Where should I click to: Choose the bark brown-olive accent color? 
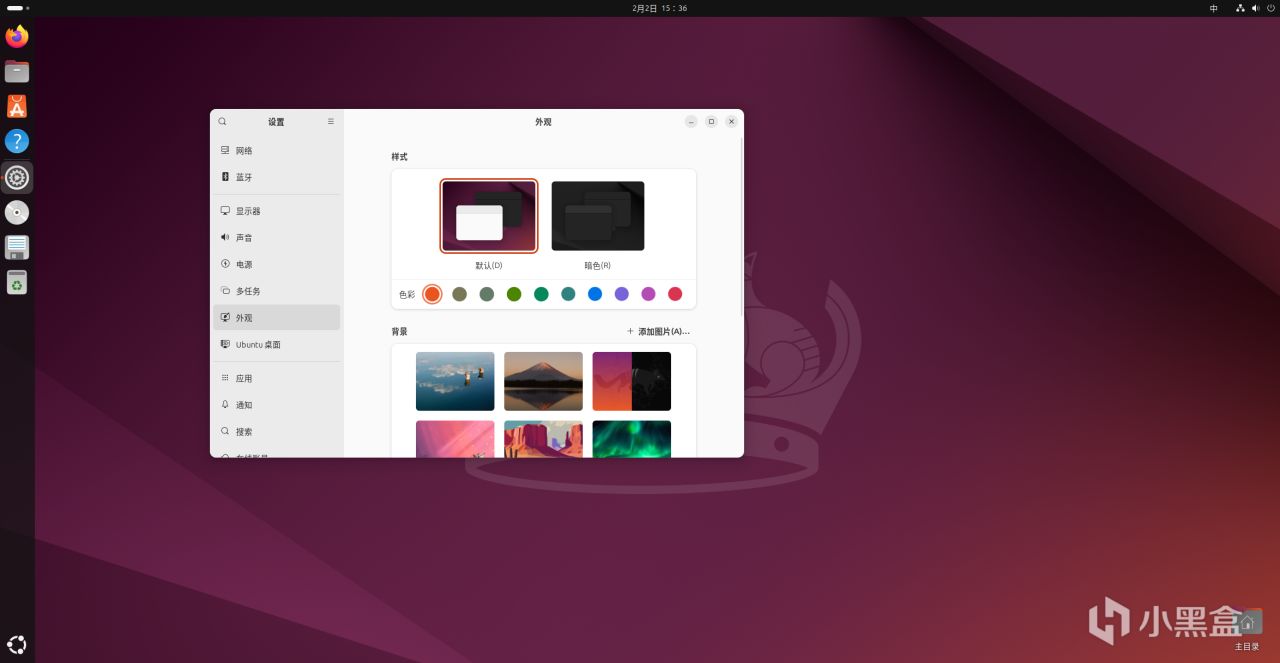click(x=460, y=294)
